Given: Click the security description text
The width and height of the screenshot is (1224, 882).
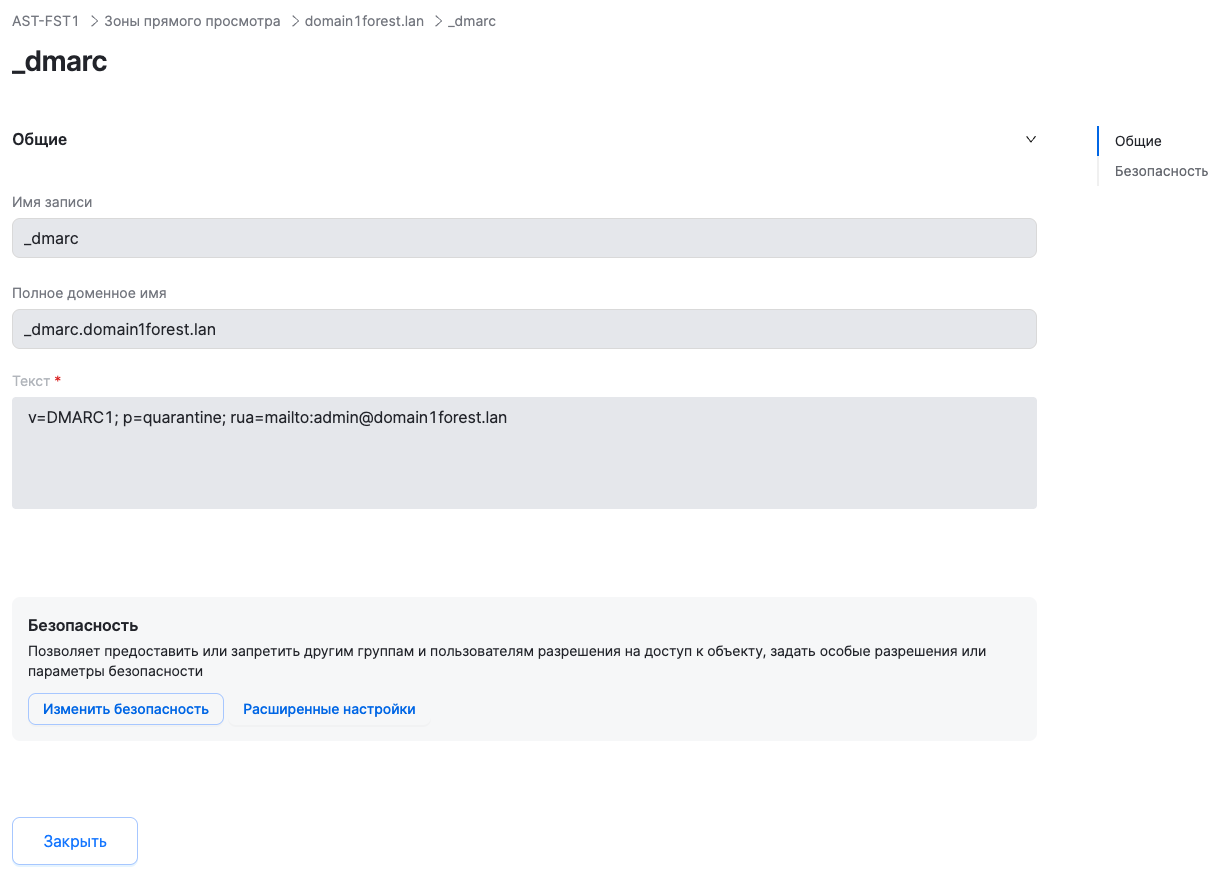Looking at the screenshot, I should click(507, 661).
